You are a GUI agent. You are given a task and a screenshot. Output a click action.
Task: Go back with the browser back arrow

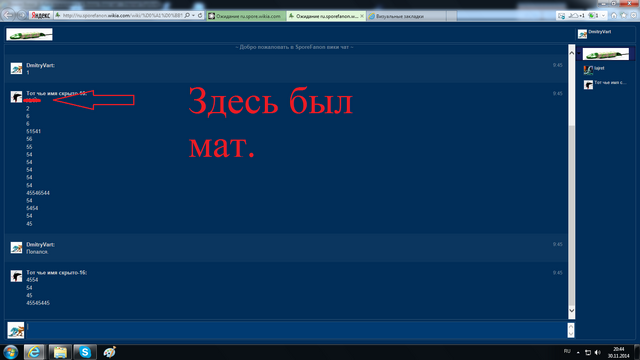click(x=8, y=15)
